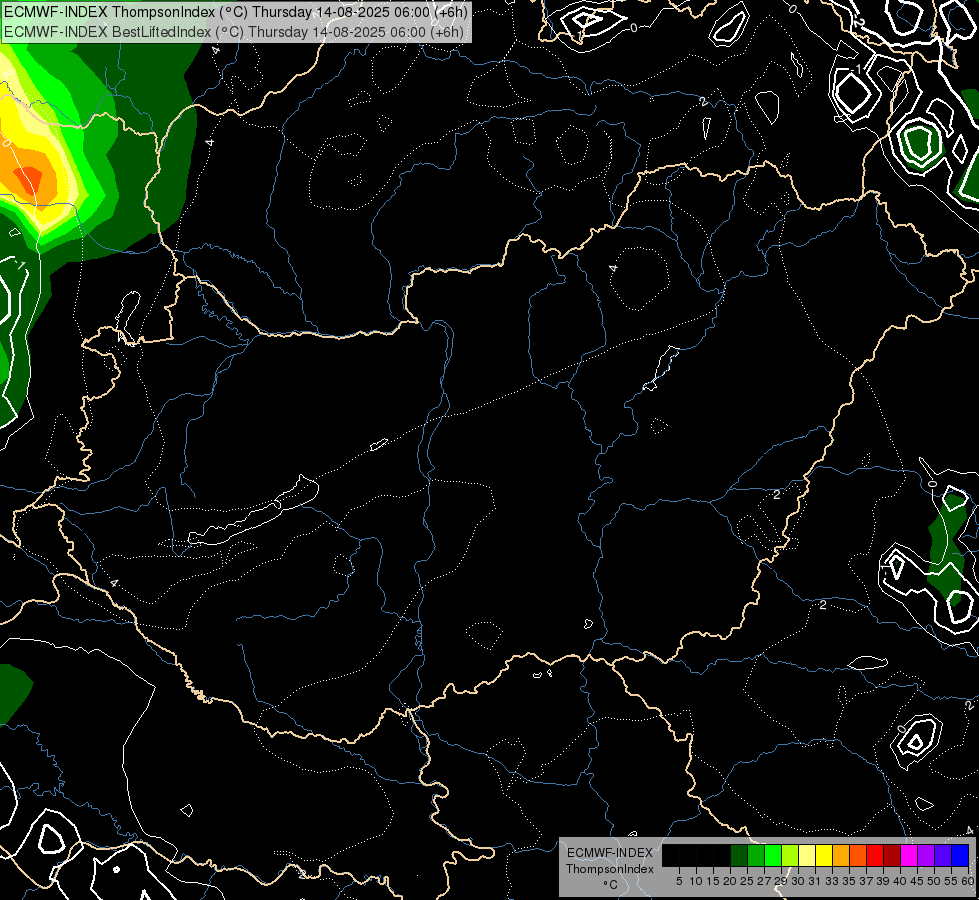Click the '°C' unit label in the legend

point(611,885)
